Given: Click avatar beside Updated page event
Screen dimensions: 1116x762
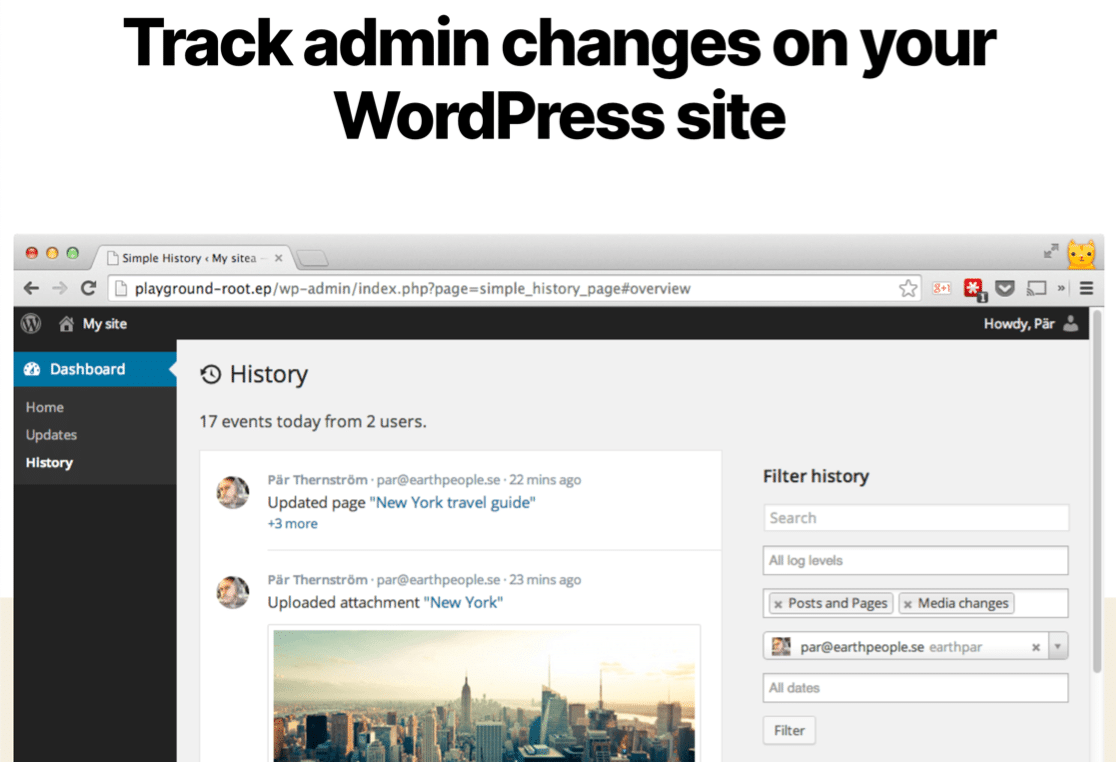Looking at the screenshot, I should [x=233, y=492].
